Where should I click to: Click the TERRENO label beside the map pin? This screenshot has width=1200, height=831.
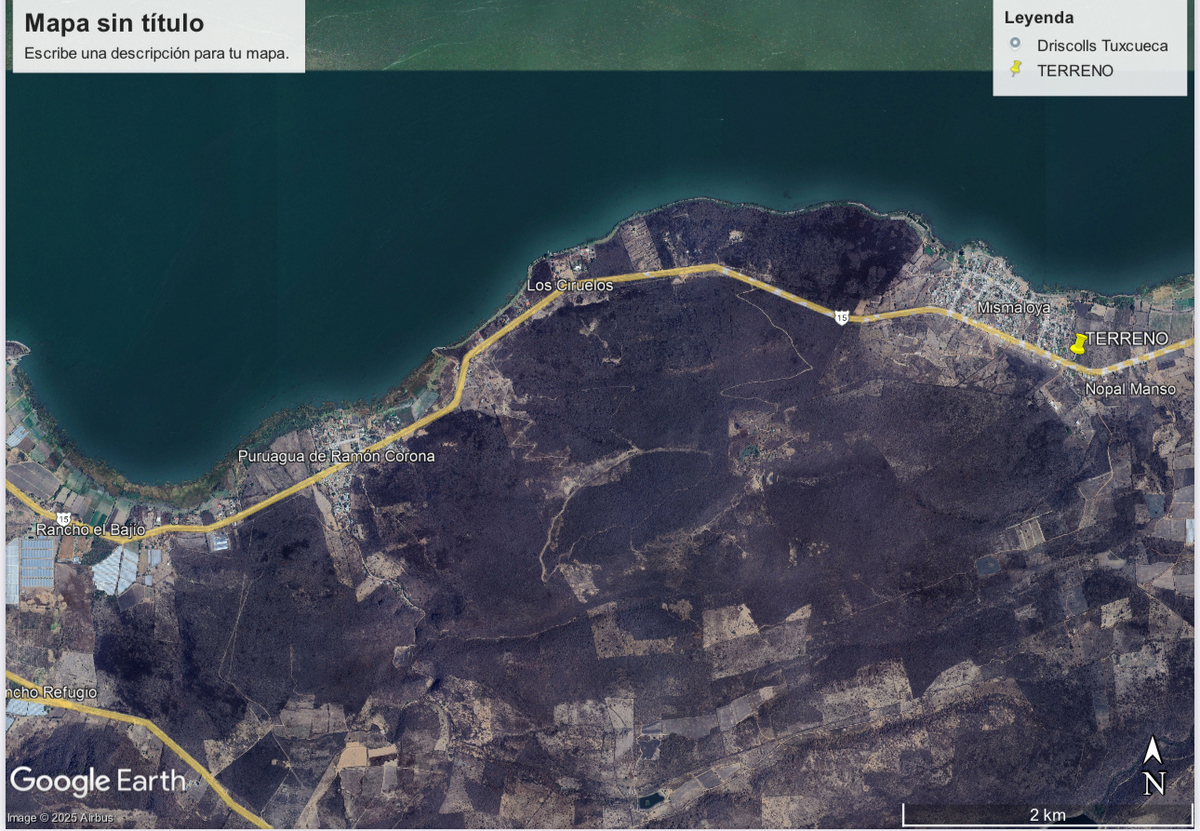pyautogui.click(x=1128, y=339)
